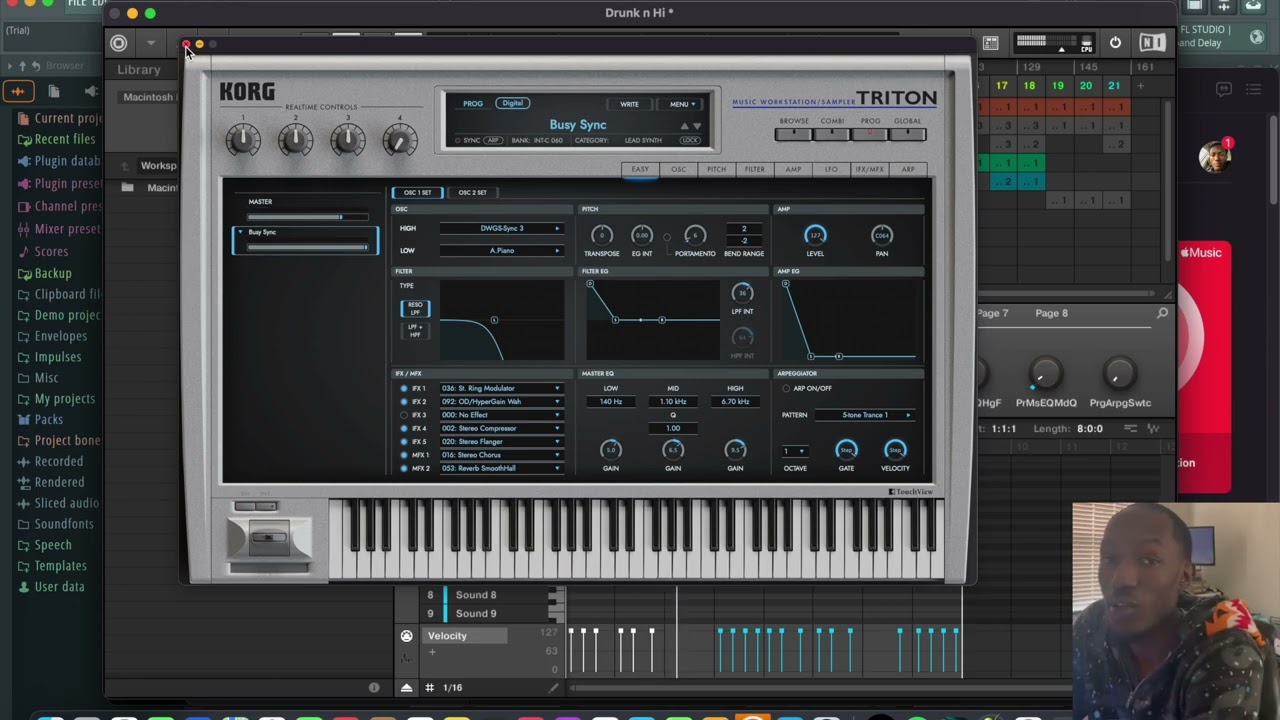Image resolution: width=1280 pixels, height=720 pixels.
Task: Open arpeggiator PATTERN 5-tone Trance dropdown
Action: pyautogui.click(x=864, y=415)
